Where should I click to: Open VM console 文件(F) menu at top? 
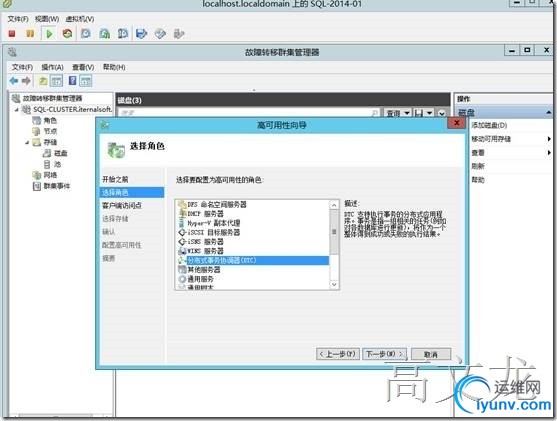pyautogui.click(x=18, y=19)
